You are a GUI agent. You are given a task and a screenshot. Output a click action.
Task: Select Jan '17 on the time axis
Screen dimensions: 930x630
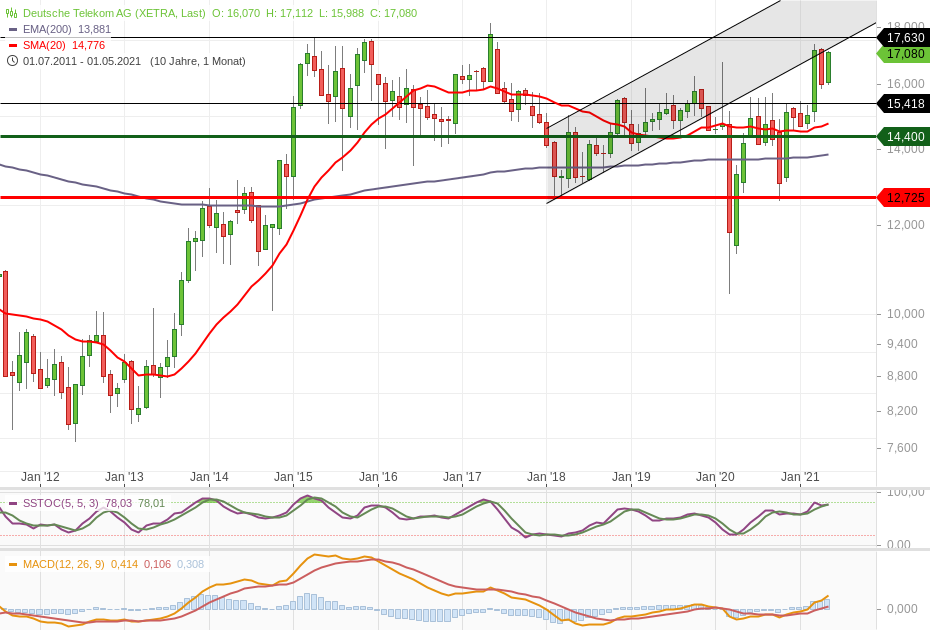463,476
